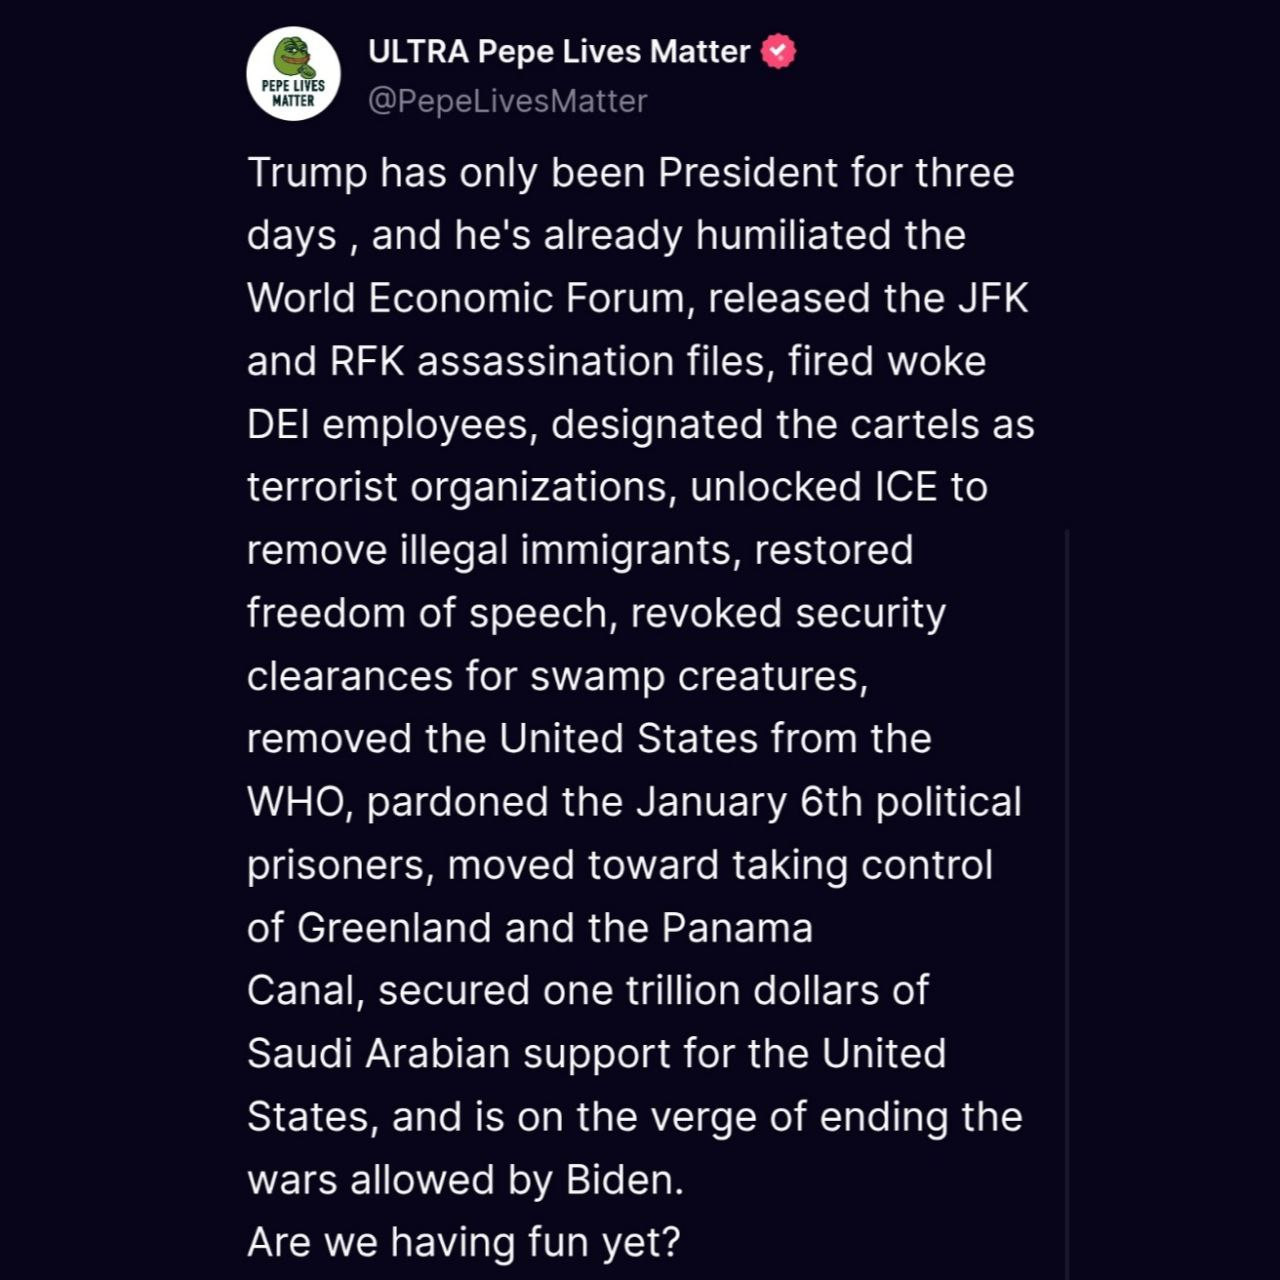Viewport: 1280px width, 1280px height.
Task: Click the word "Trump" starting the post
Action: [x=307, y=173]
